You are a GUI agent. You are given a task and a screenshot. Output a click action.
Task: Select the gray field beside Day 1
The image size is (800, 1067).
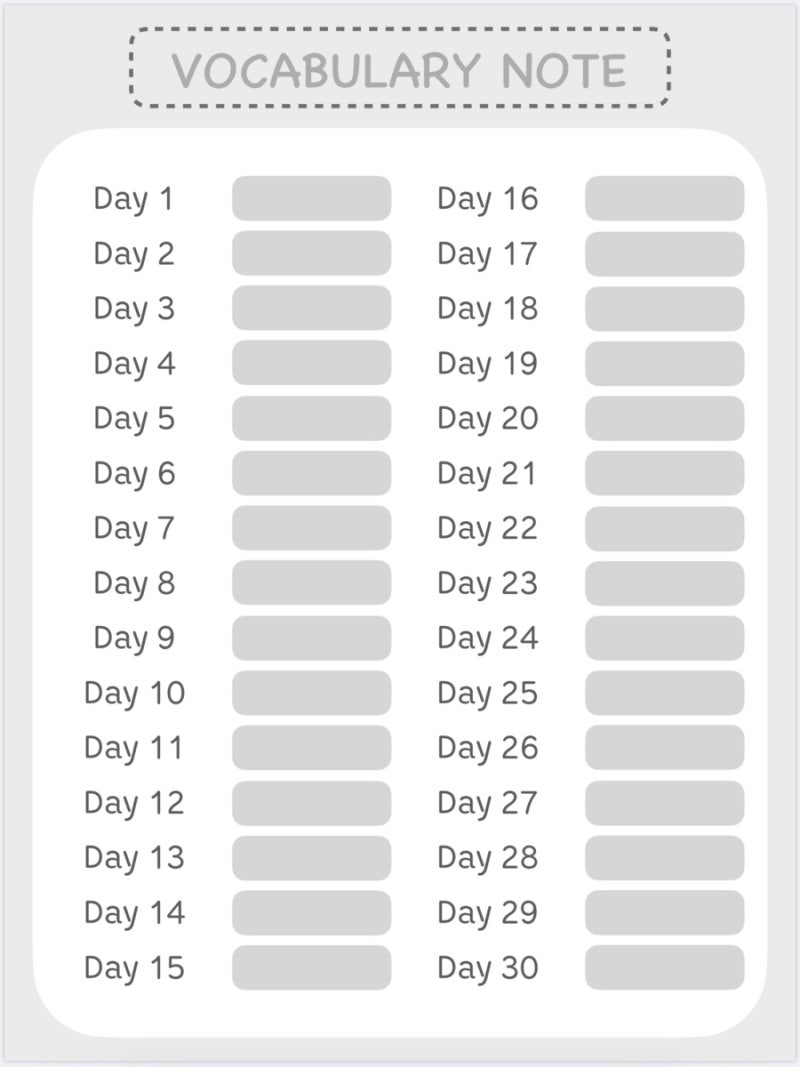pos(312,198)
